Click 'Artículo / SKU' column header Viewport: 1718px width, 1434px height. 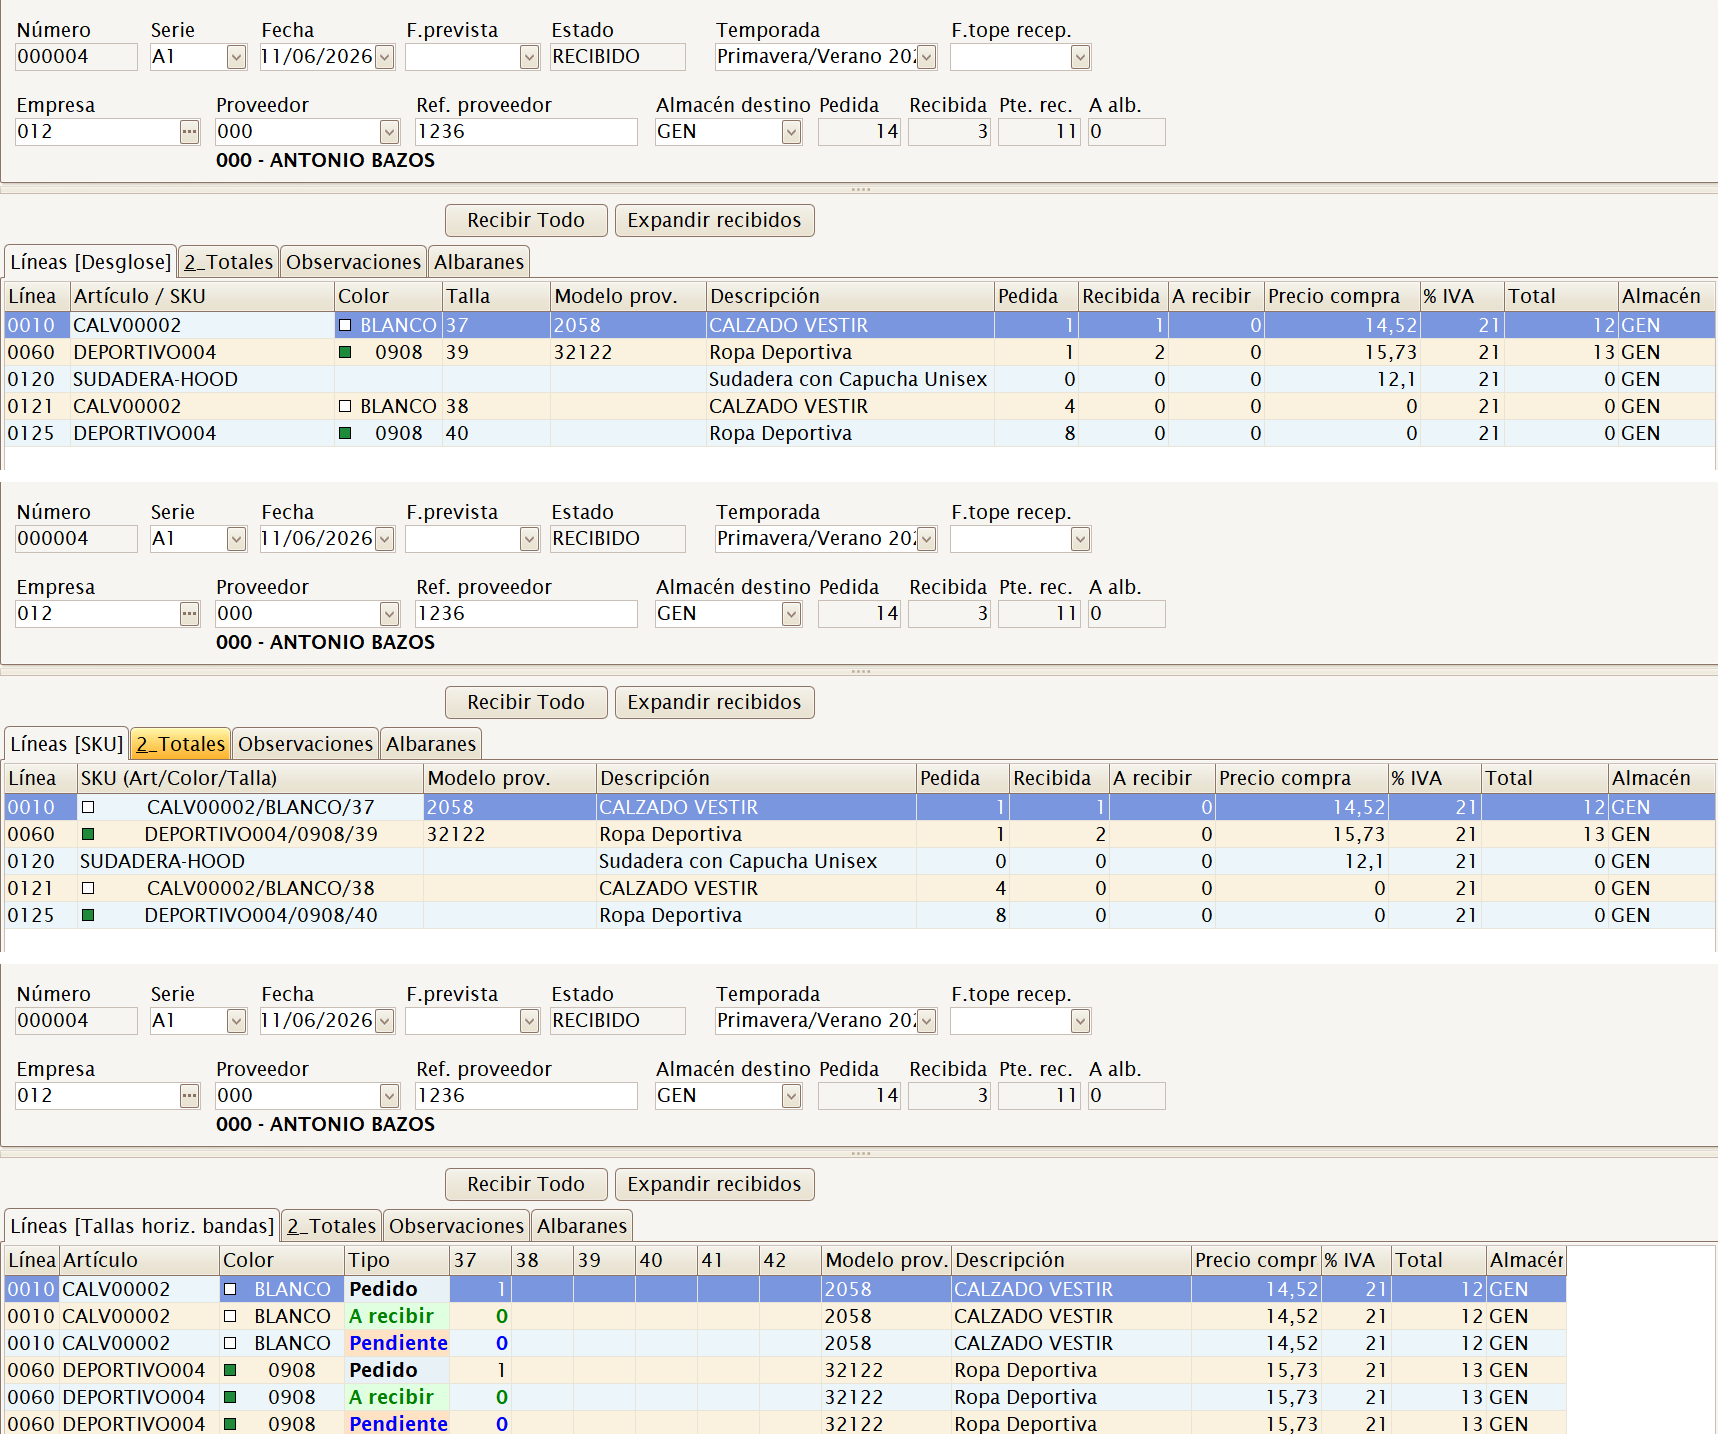point(202,296)
